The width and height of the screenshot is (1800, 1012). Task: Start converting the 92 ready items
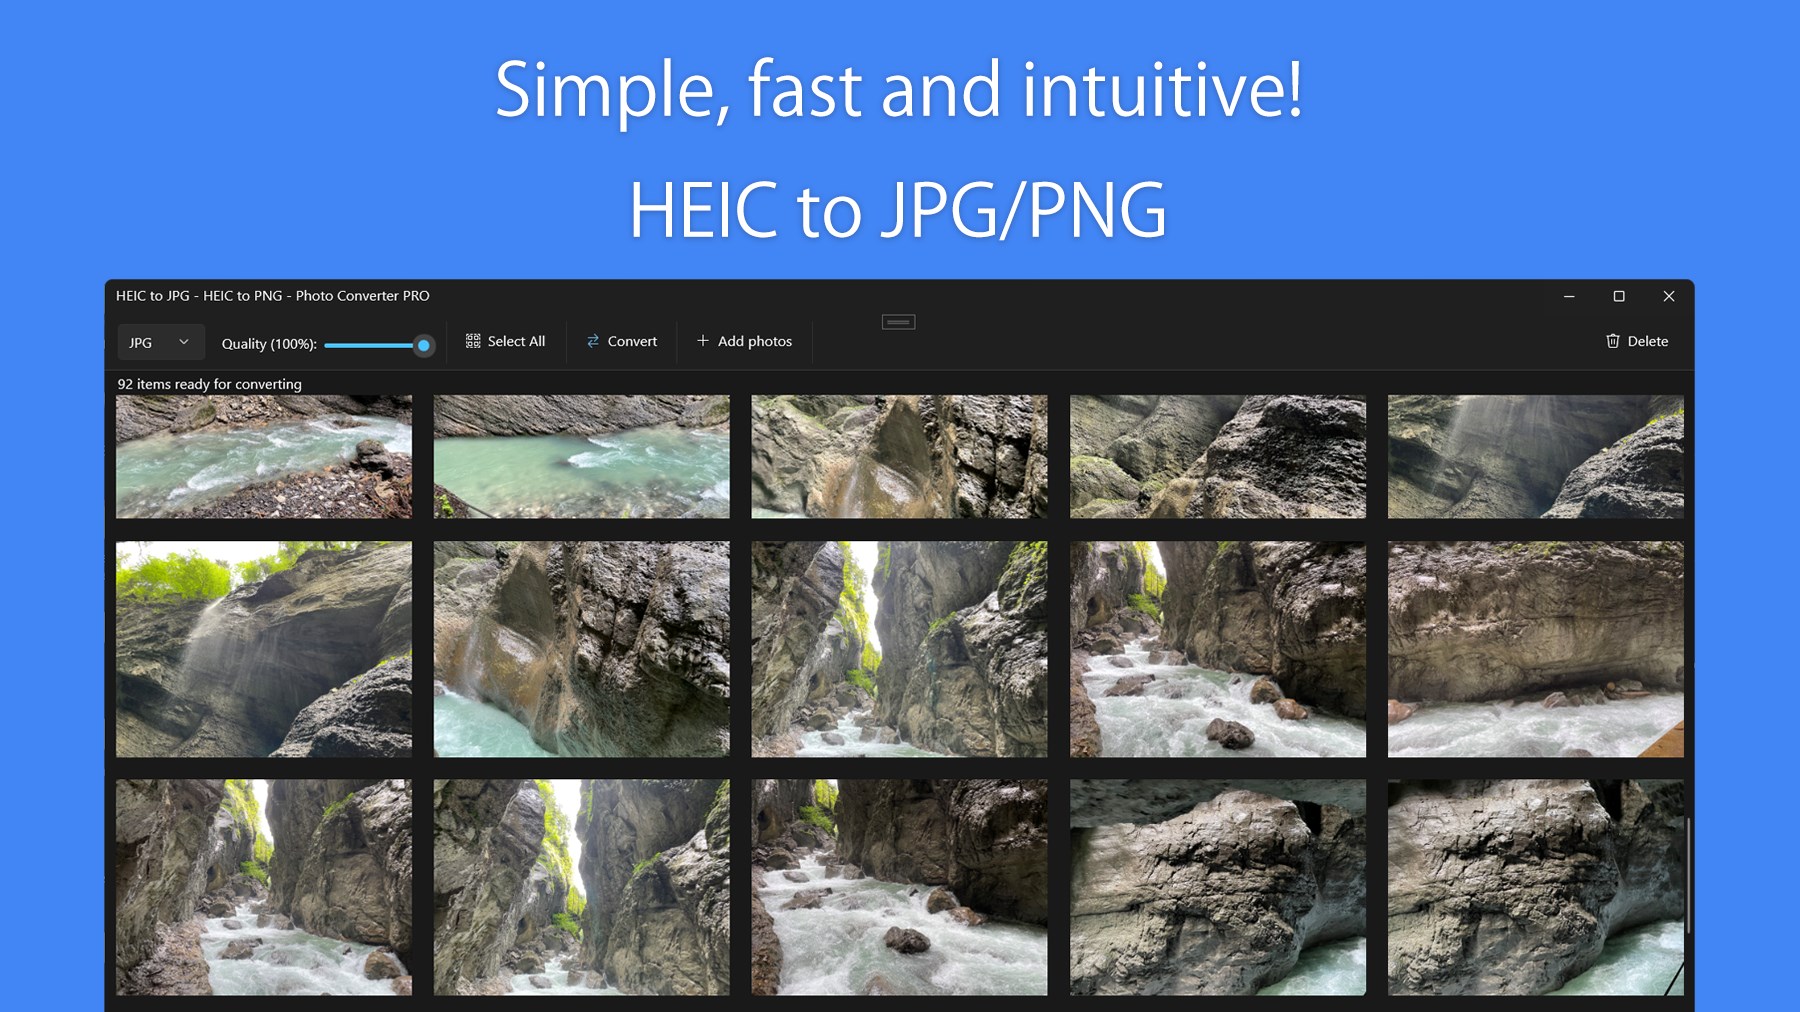(621, 341)
